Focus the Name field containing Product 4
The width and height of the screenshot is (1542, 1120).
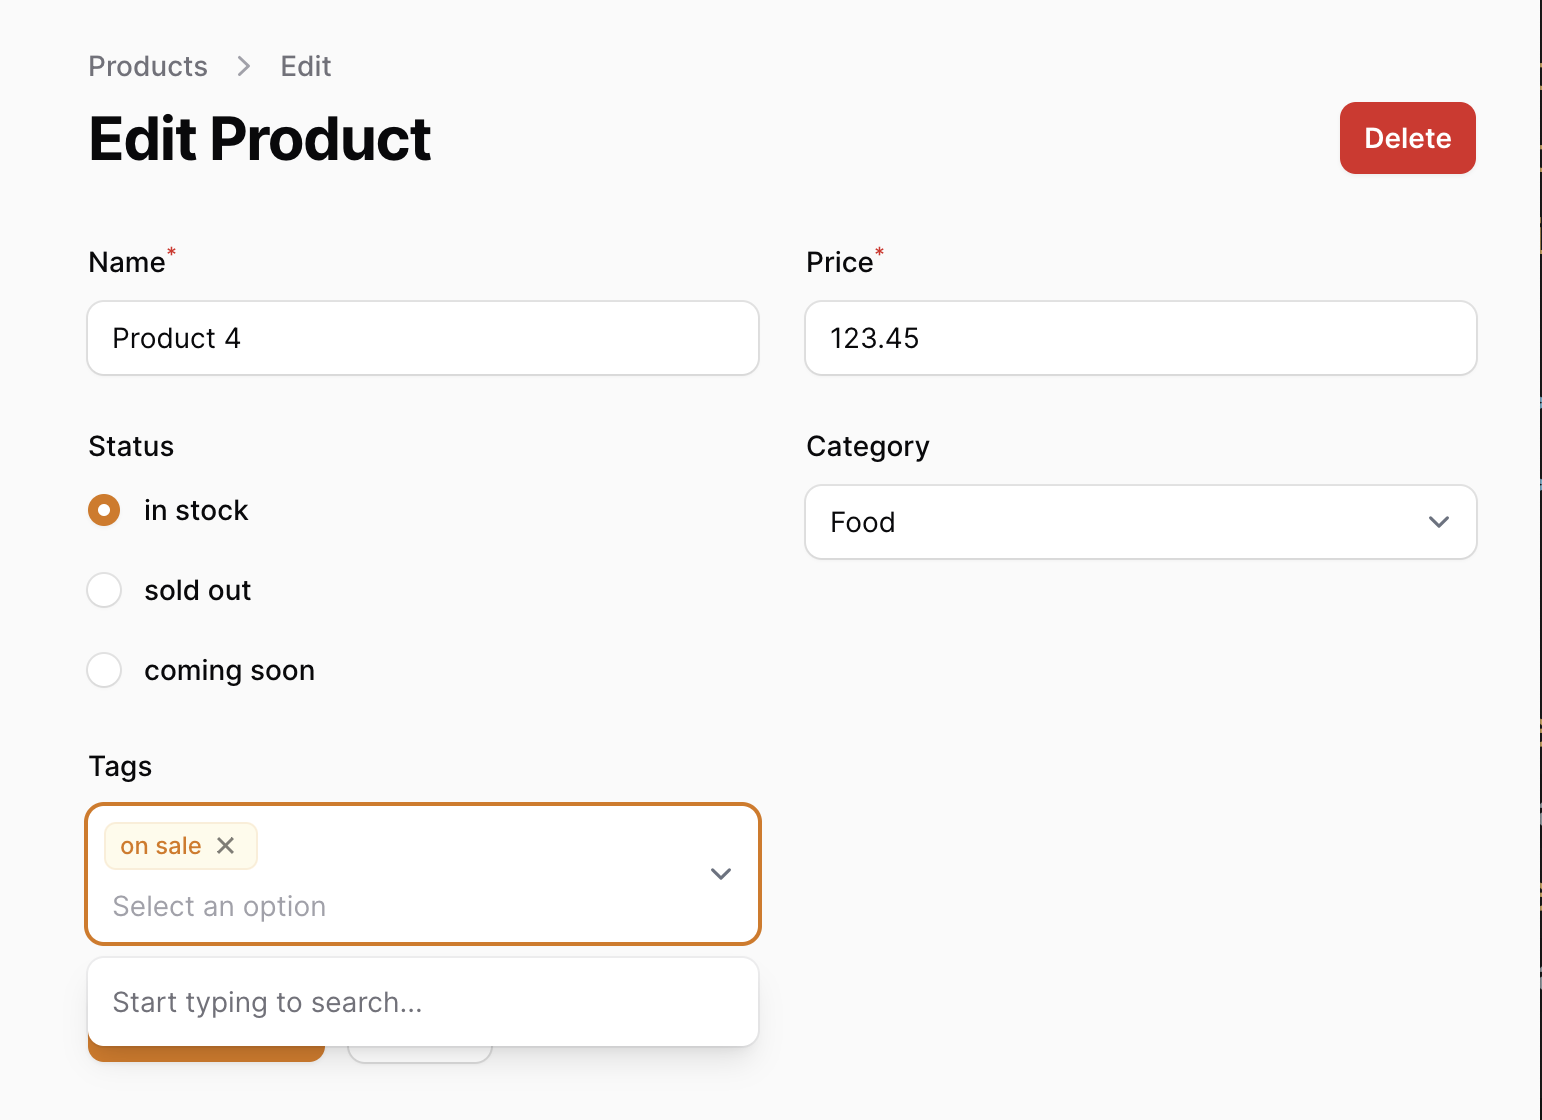(x=423, y=338)
